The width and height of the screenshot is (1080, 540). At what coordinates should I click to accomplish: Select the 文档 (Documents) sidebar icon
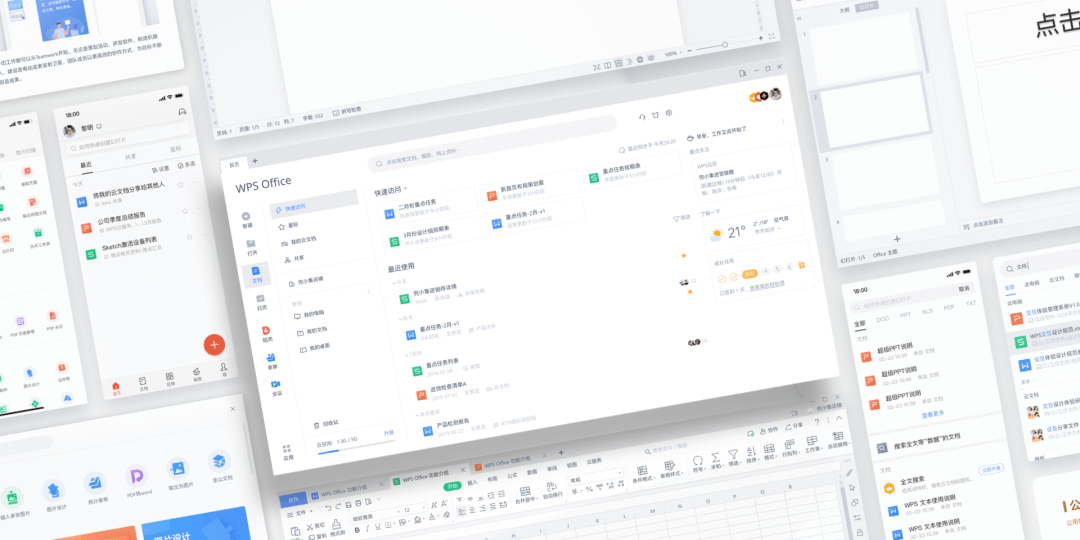(256, 271)
